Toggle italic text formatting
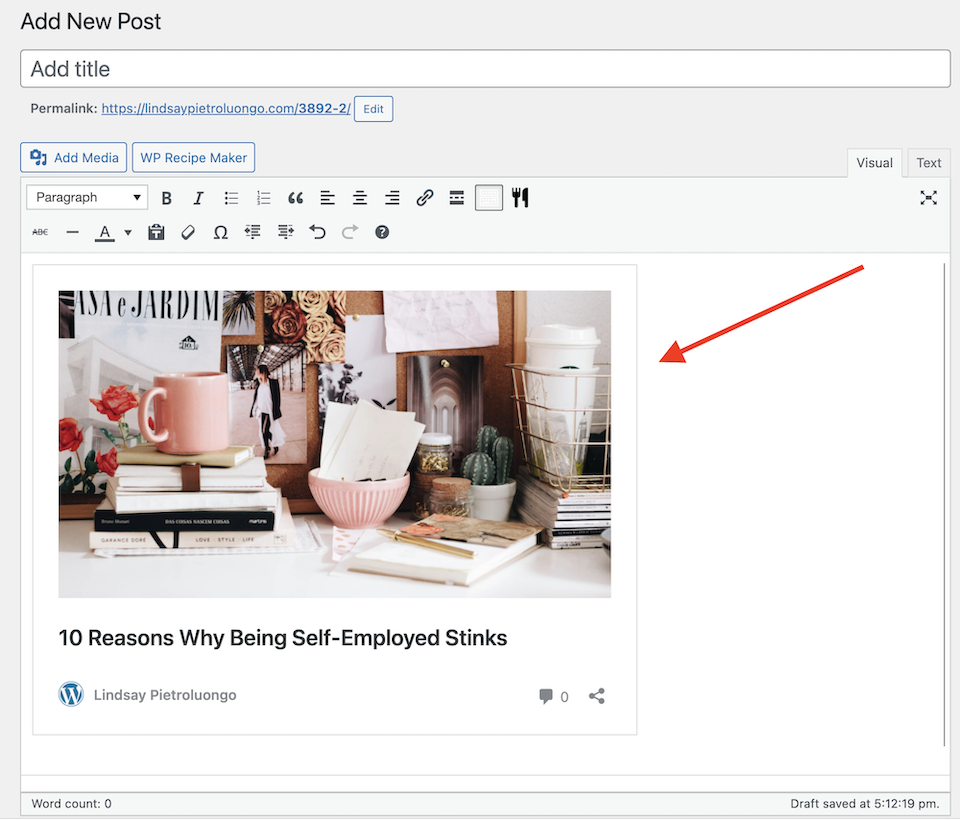 (x=199, y=198)
